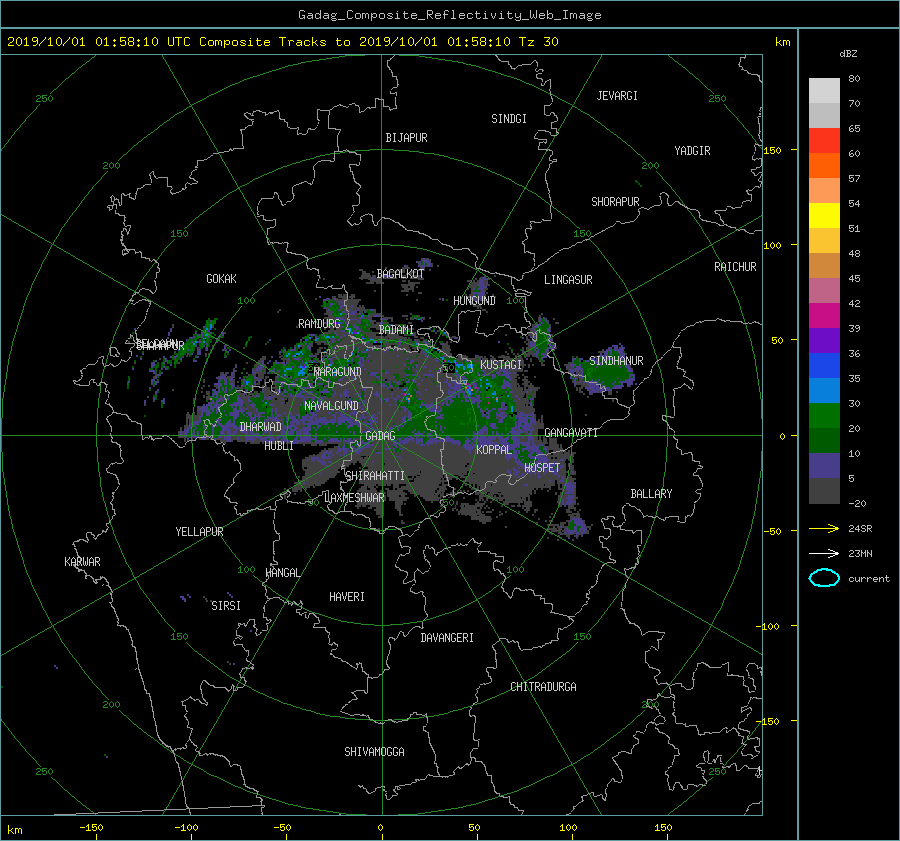The image size is (900, 841).
Task: Click the -150 km bottom axis tick label
Action: click(x=91, y=828)
